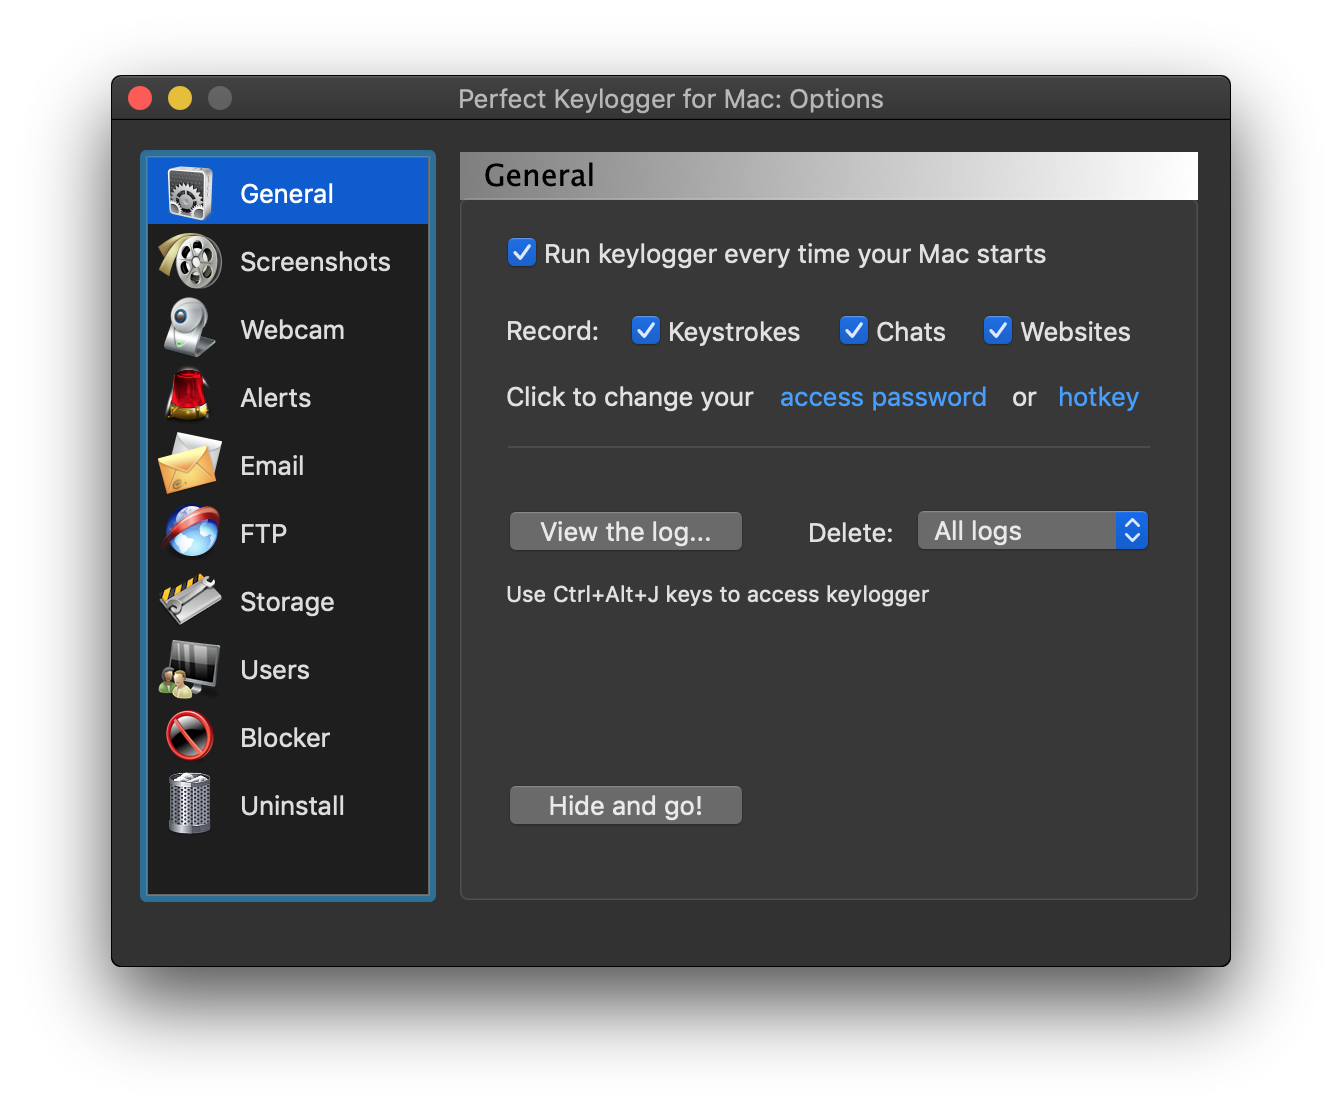Click the General gear icon
Viewport: 1342px width, 1114px height.
click(190, 191)
